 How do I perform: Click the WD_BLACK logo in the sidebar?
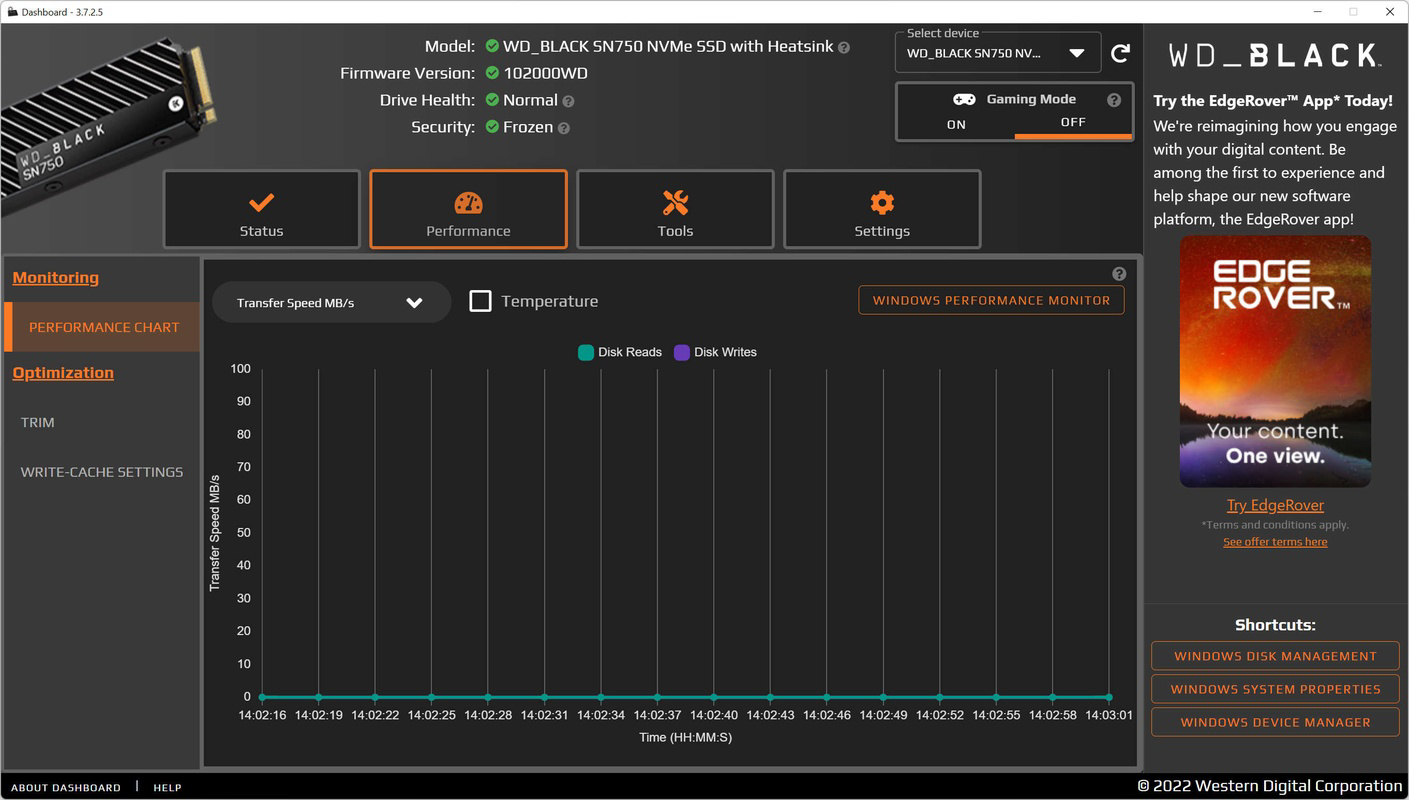click(x=1275, y=55)
